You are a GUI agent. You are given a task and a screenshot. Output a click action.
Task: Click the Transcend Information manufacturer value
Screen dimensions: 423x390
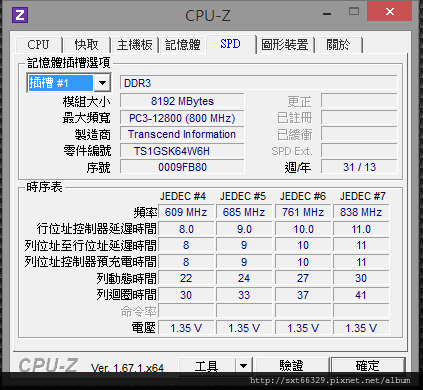click(182, 134)
